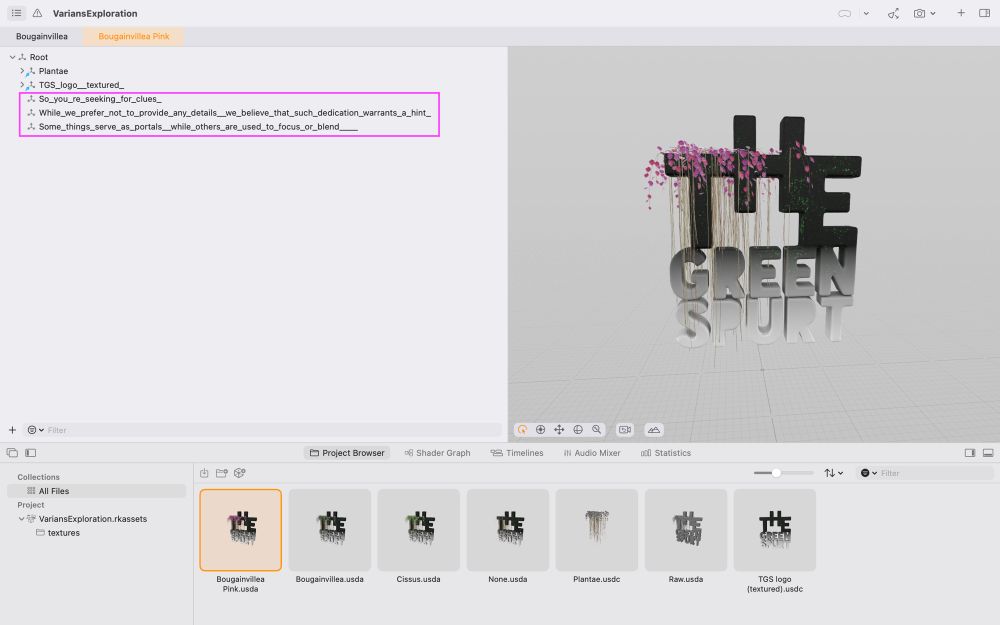The width and height of the screenshot is (1000, 625).
Task: Click the new scene cube icon
Action: [240, 473]
